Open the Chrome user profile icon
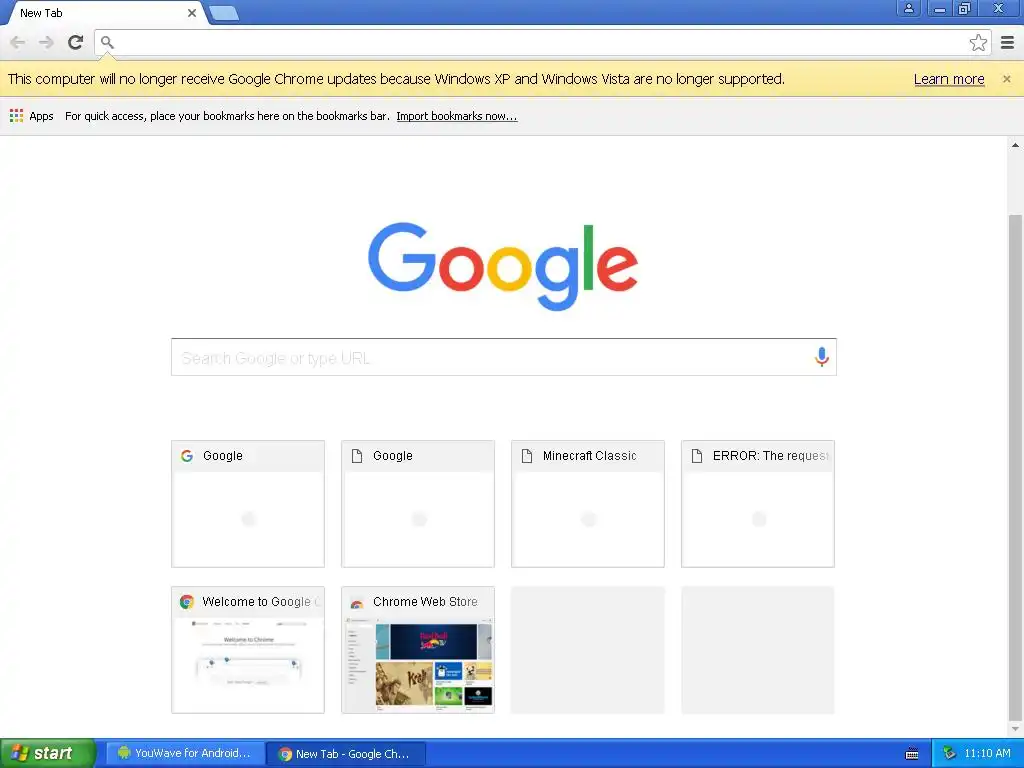 pos(908,8)
